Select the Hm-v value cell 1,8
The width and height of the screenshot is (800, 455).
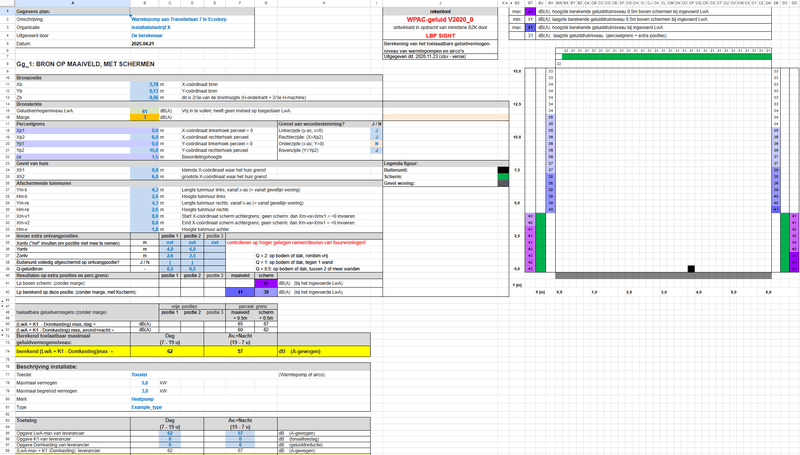pos(144,230)
